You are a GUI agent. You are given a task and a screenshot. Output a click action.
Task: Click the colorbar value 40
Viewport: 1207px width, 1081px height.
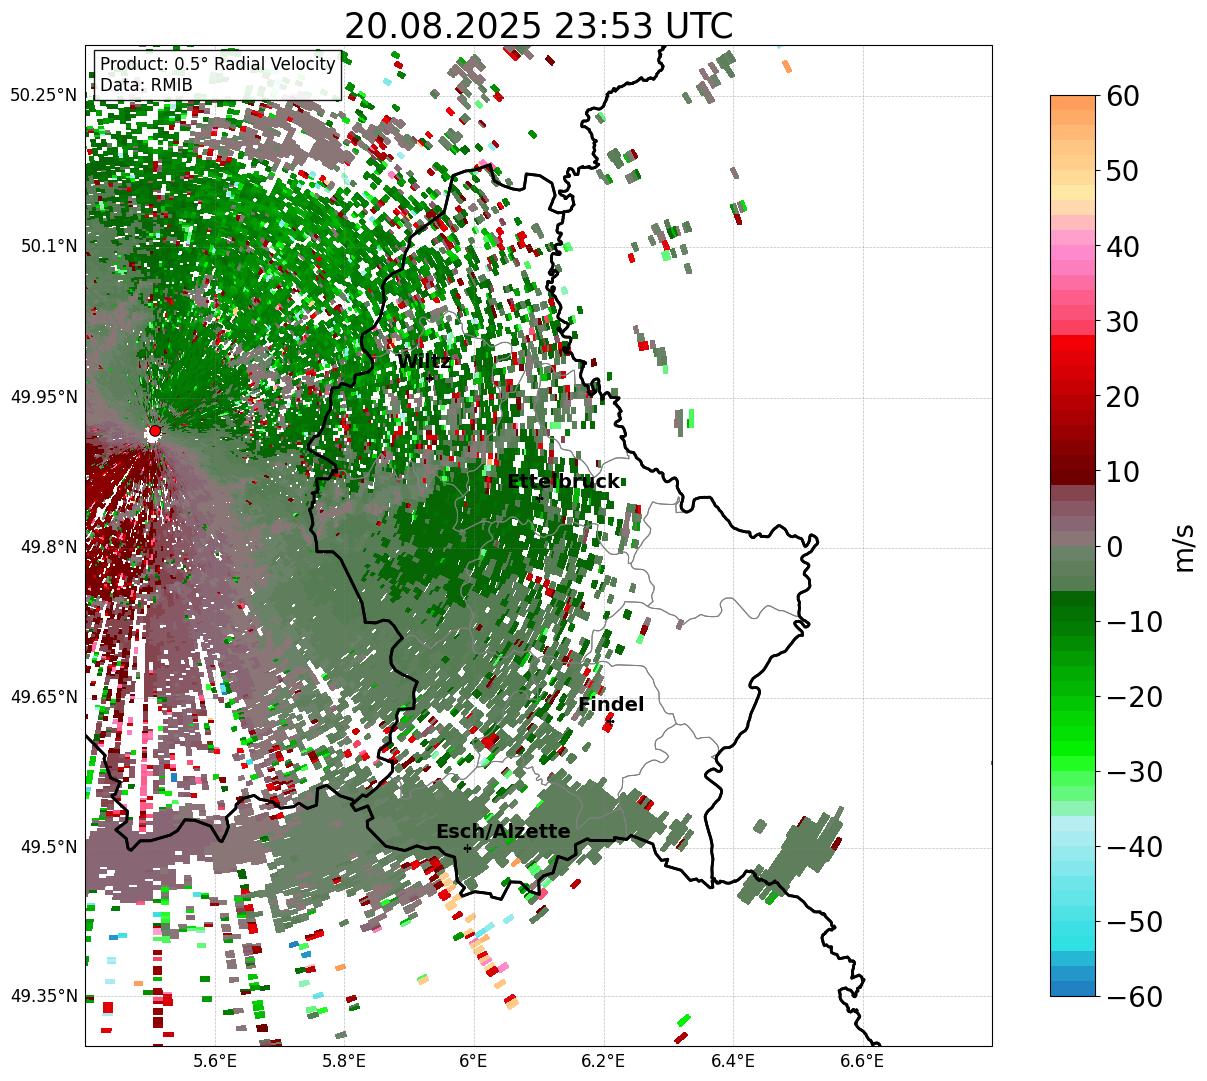pyautogui.click(x=1122, y=246)
